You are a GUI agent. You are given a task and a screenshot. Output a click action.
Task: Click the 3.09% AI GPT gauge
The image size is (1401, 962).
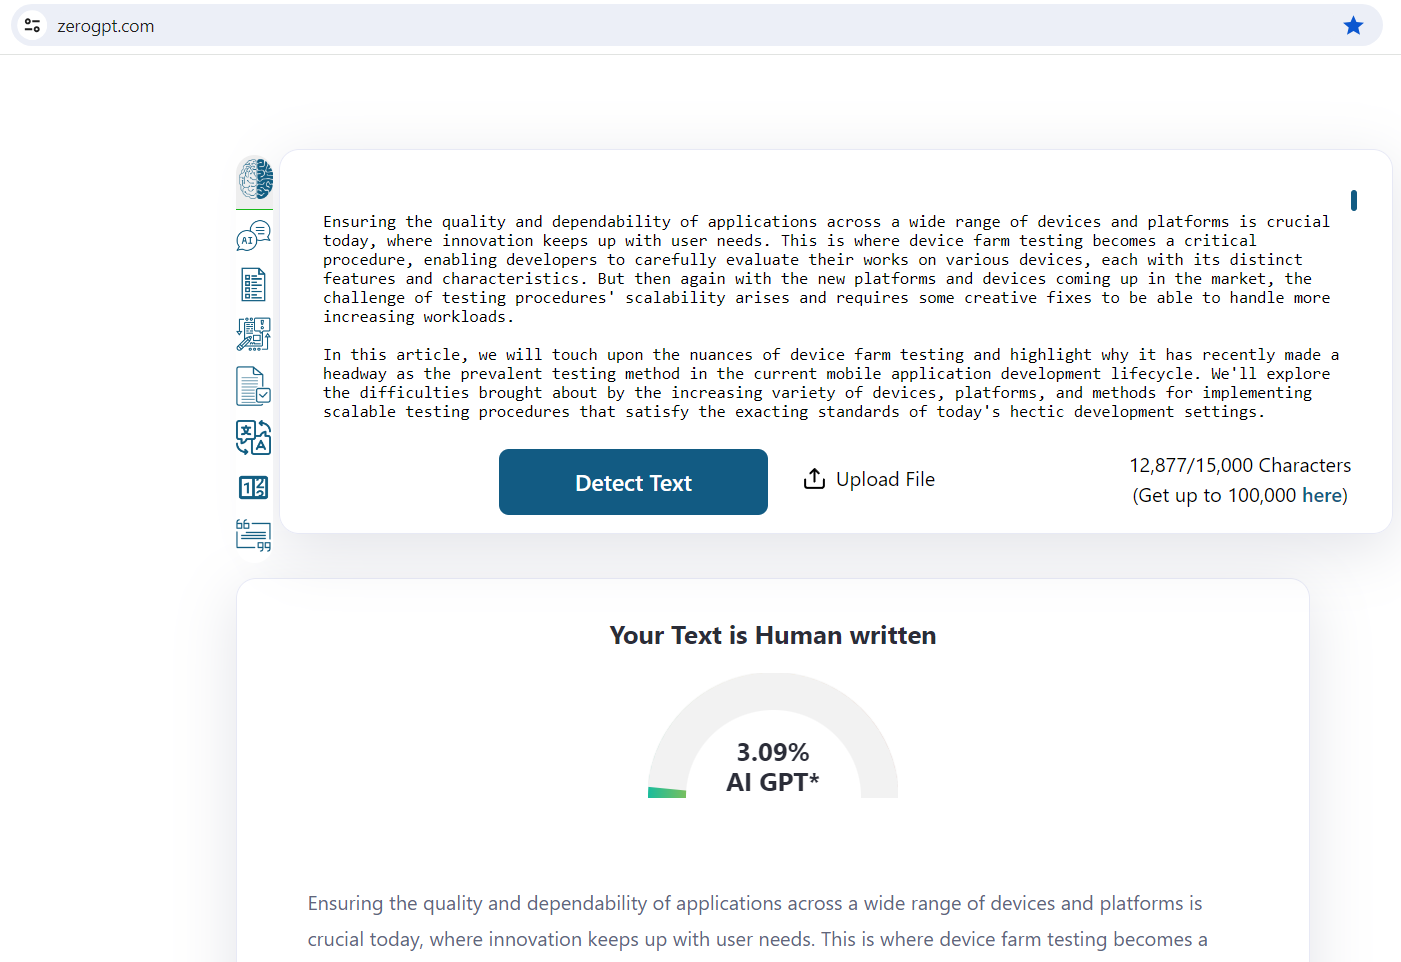[x=773, y=736]
